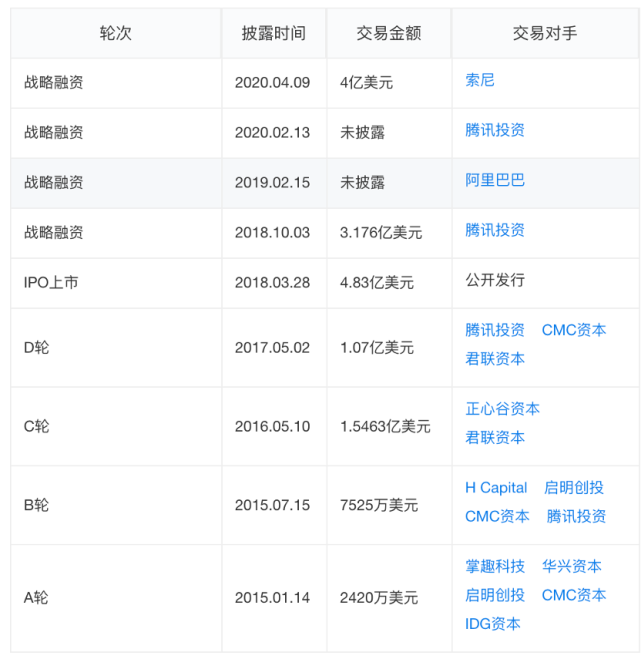
Task: Select the date cell 2020.04.09
Action: point(272,82)
